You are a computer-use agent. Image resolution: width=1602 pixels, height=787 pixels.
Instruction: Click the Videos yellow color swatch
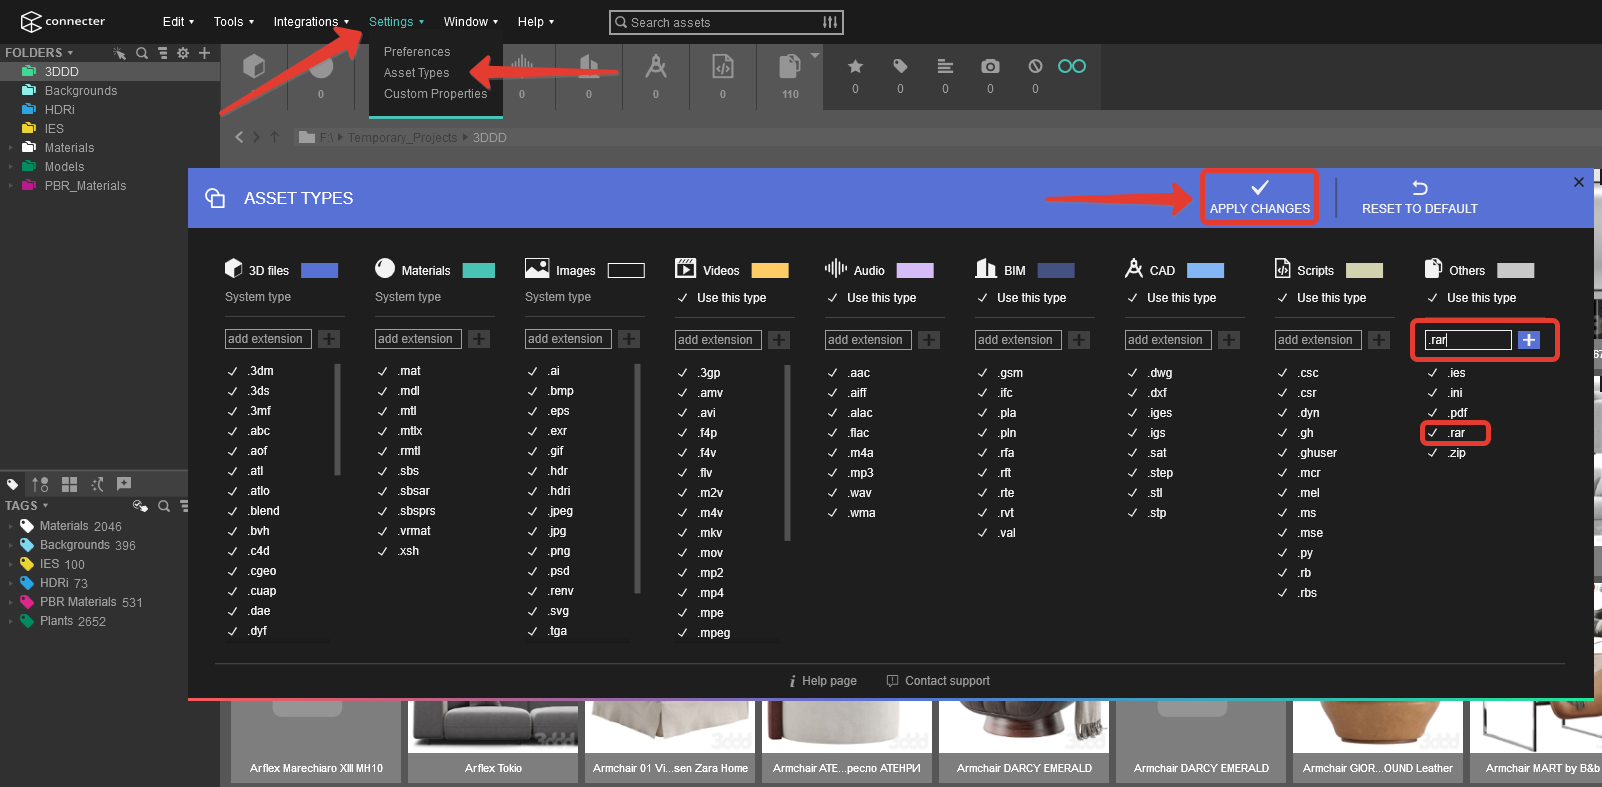769,271
